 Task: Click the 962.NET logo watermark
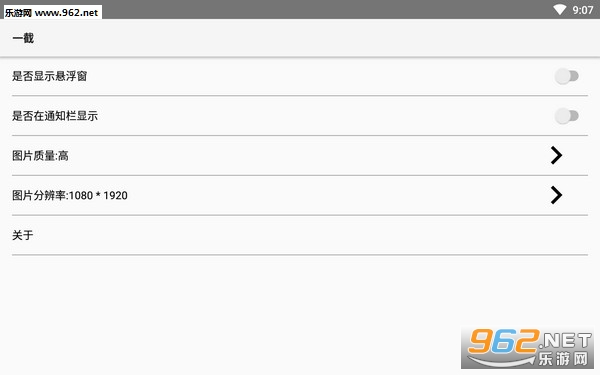(528, 348)
